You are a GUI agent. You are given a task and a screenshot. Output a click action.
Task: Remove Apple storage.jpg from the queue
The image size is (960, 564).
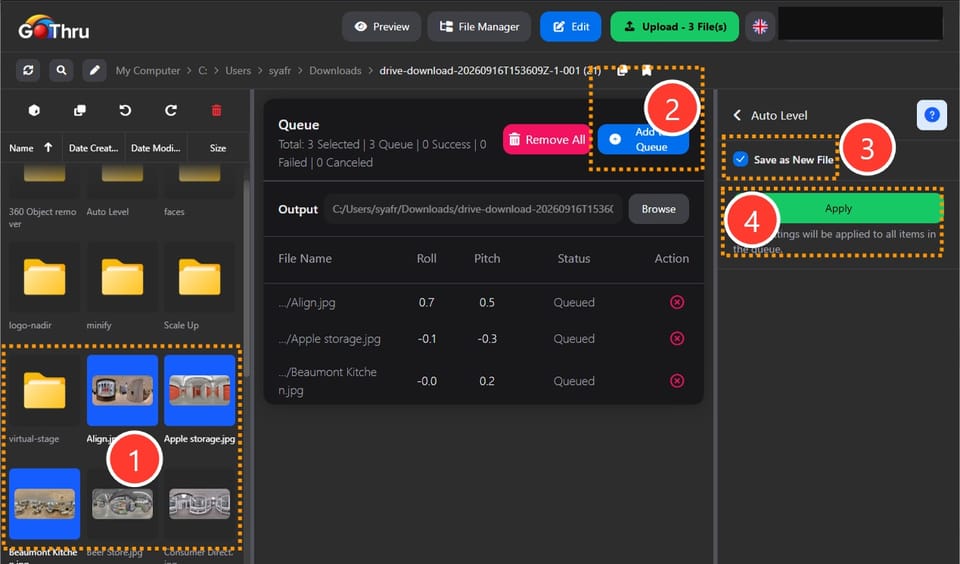(x=677, y=338)
